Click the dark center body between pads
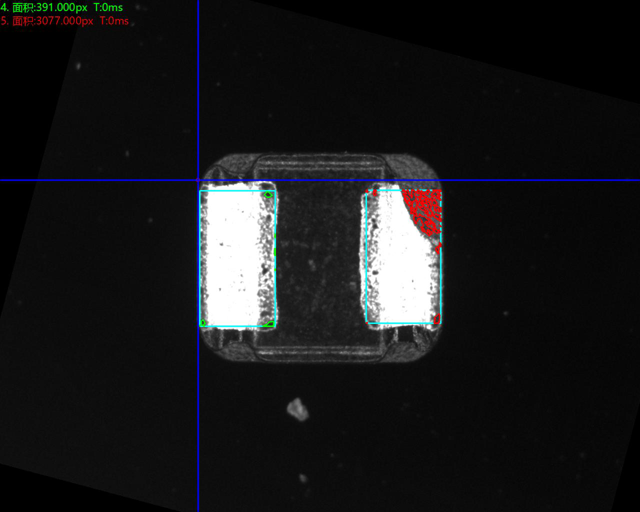The height and width of the screenshot is (512, 640). coord(320,258)
